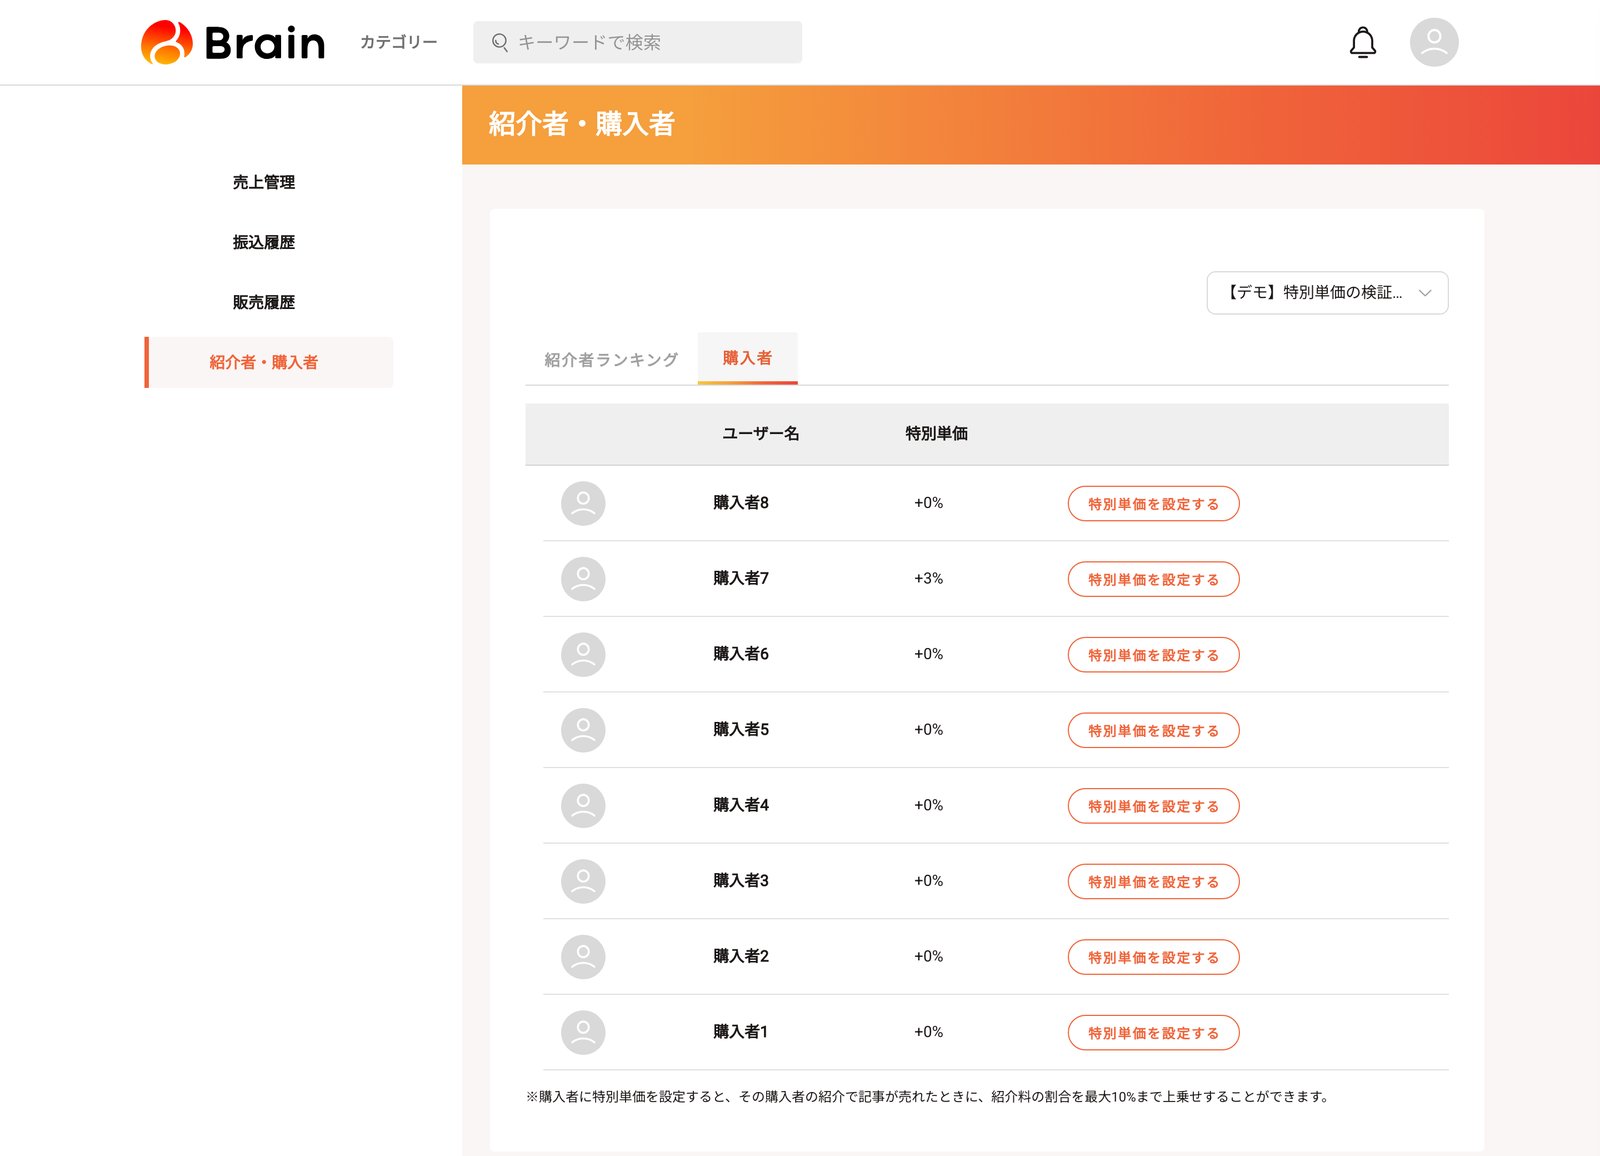The height and width of the screenshot is (1156, 1600).
Task: Click the 特別単価 column header
Action: tap(936, 433)
